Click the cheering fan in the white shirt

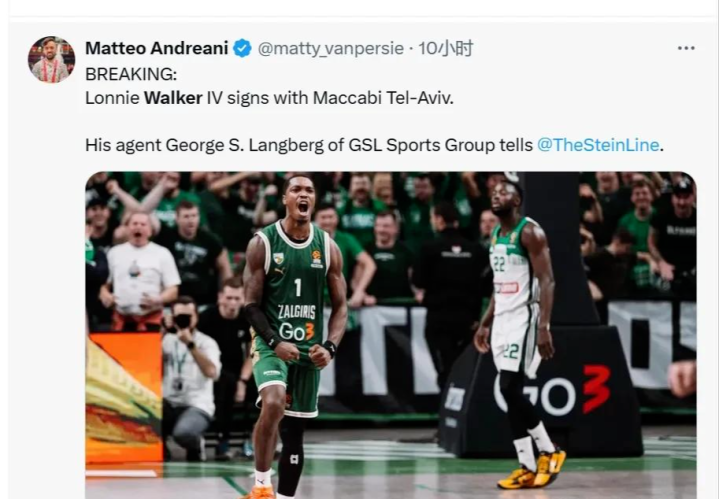[139, 271]
